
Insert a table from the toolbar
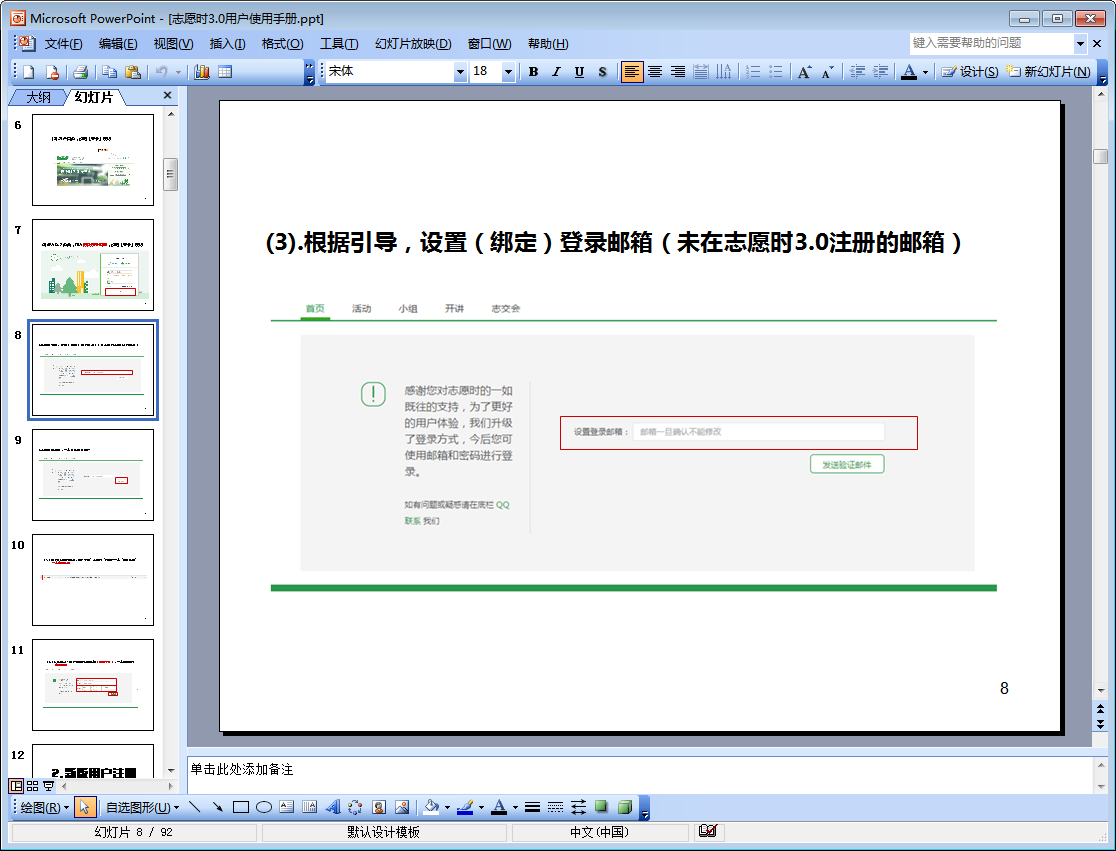[225, 72]
